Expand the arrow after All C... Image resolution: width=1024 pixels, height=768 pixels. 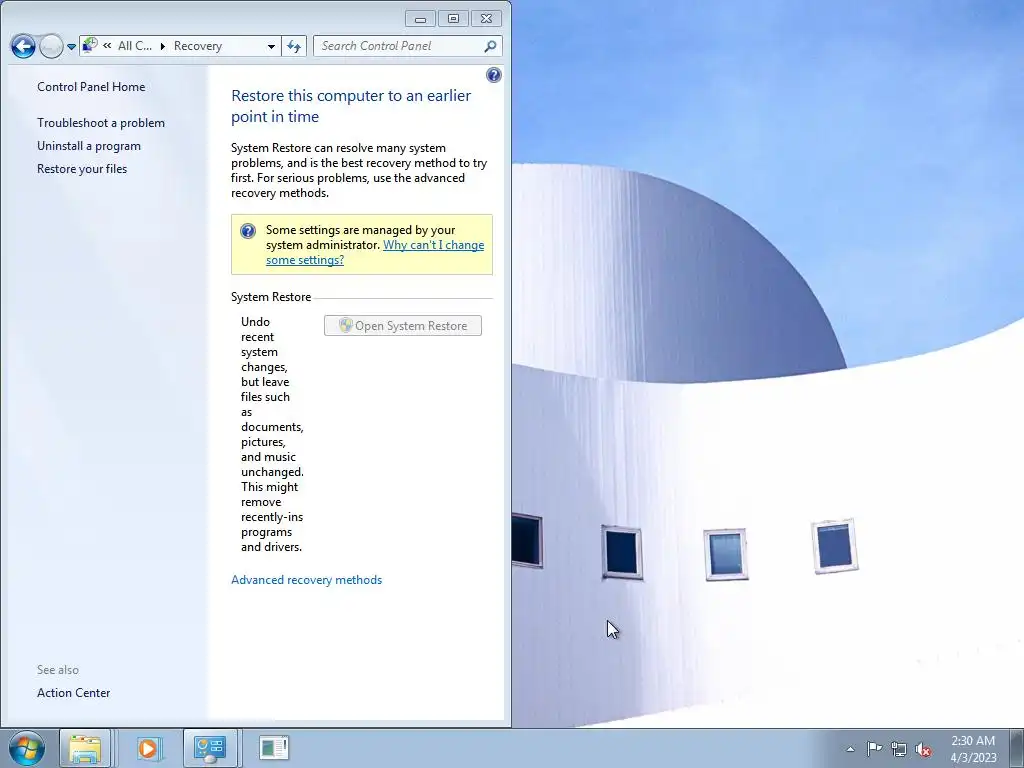point(163,46)
